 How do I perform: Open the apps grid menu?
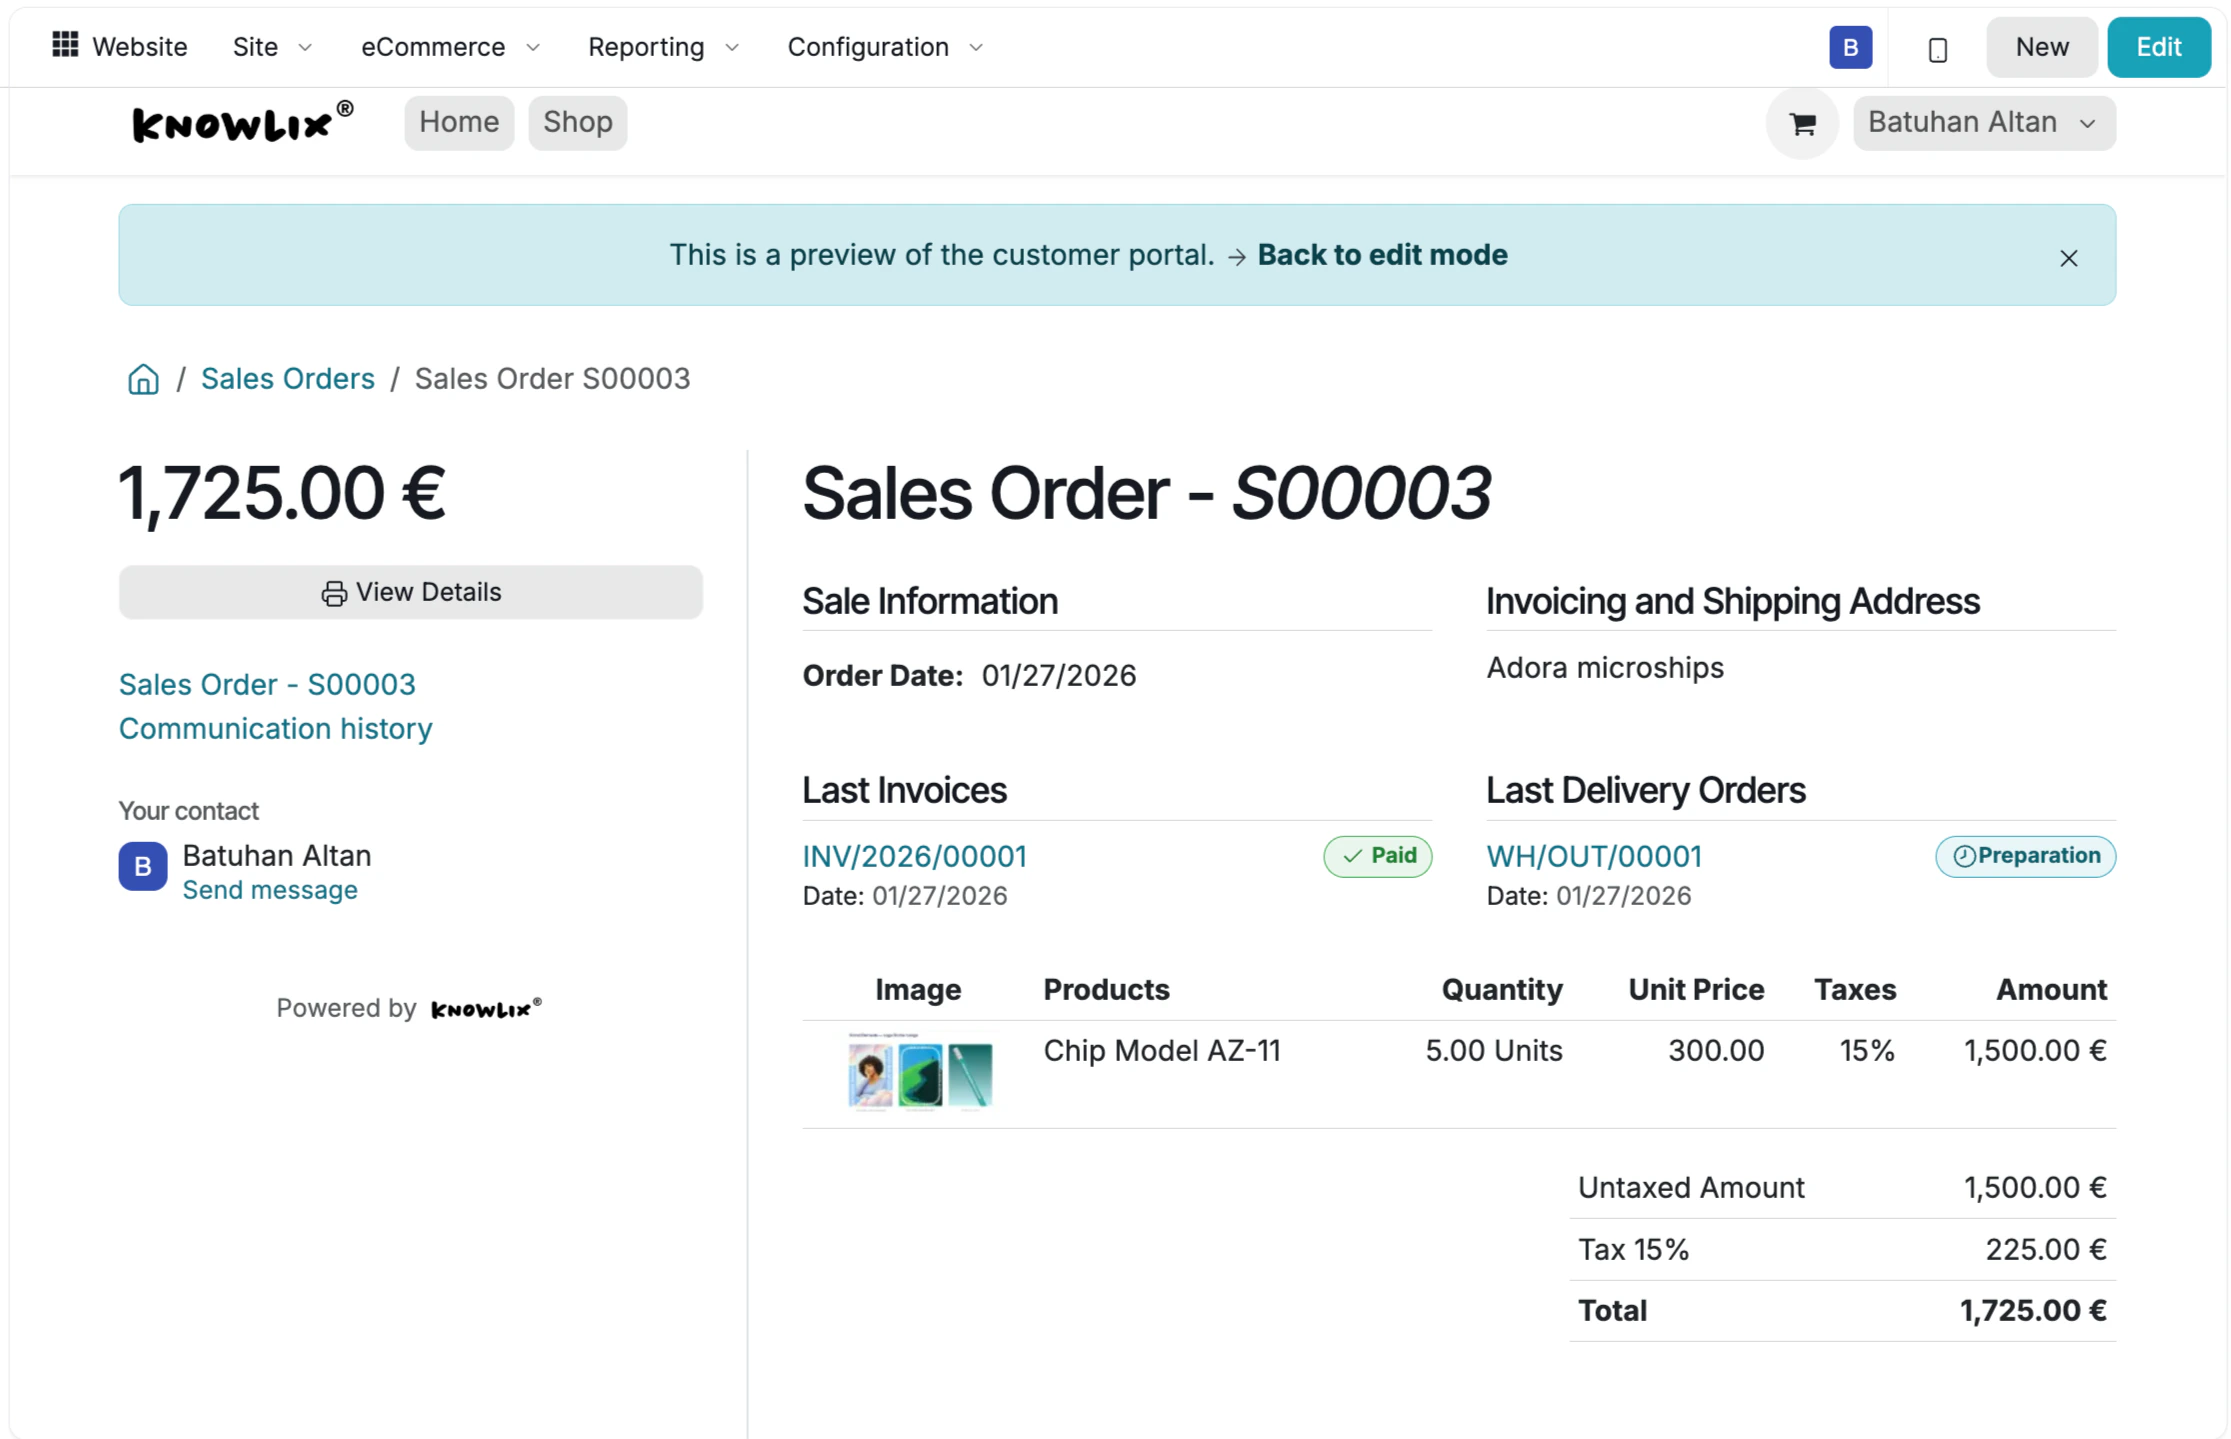click(x=64, y=46)
